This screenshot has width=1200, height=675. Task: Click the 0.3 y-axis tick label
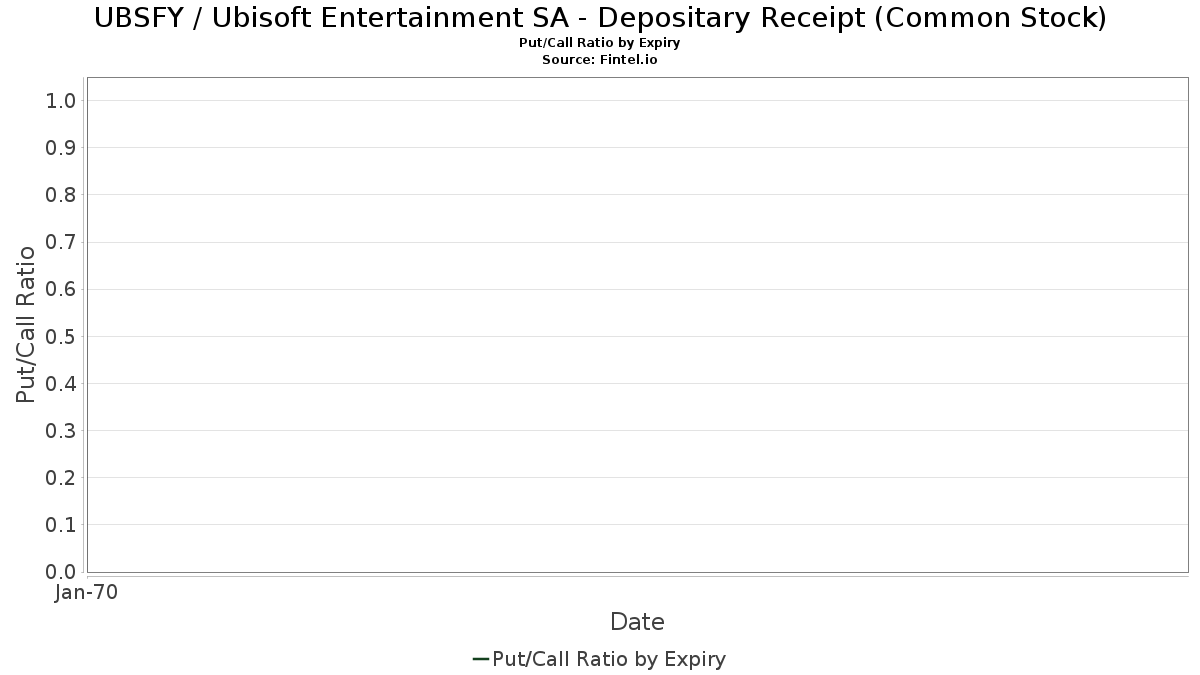tap(61, 431)
